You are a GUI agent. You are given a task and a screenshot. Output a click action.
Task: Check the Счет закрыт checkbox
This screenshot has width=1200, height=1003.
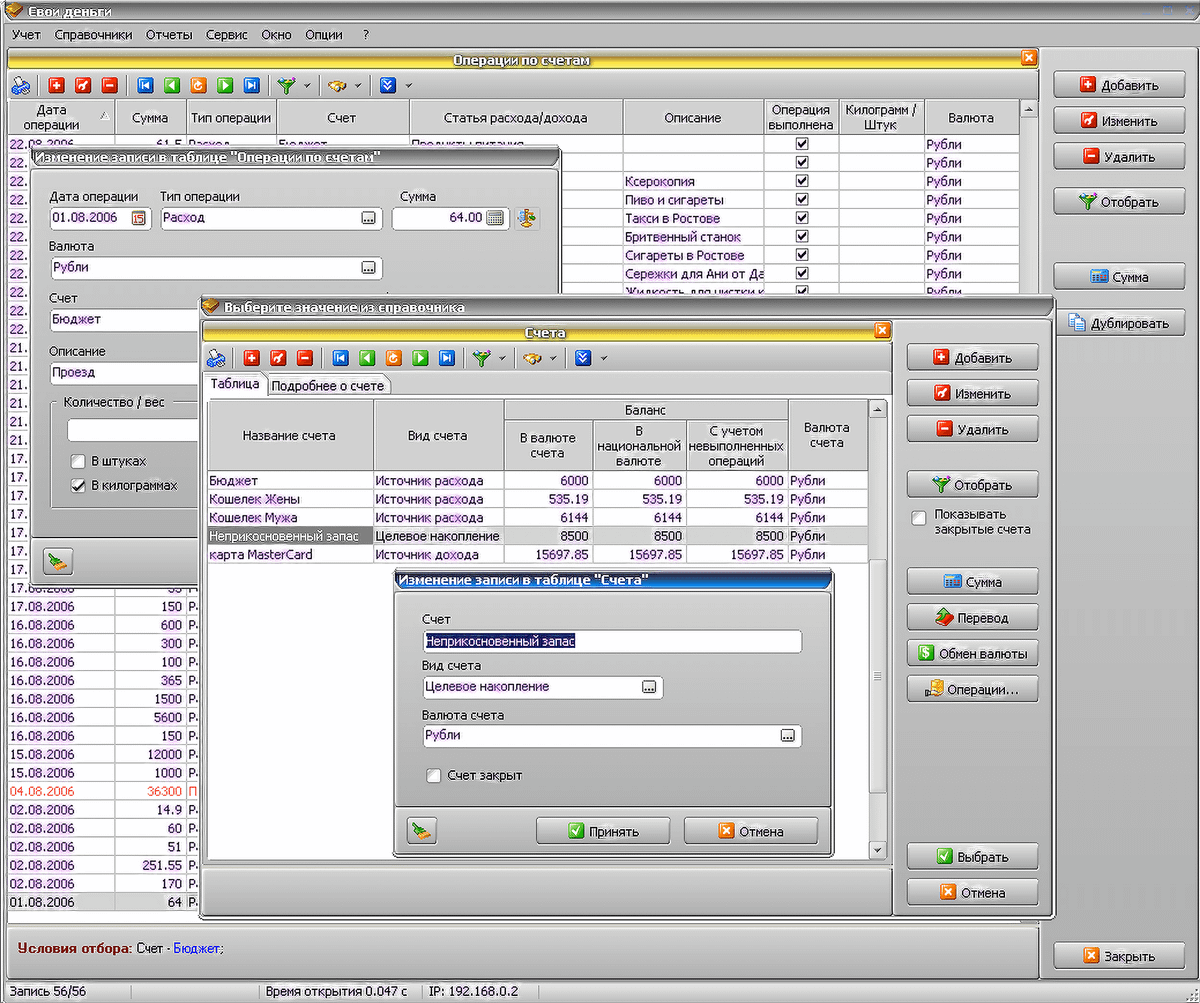[433, 776]
